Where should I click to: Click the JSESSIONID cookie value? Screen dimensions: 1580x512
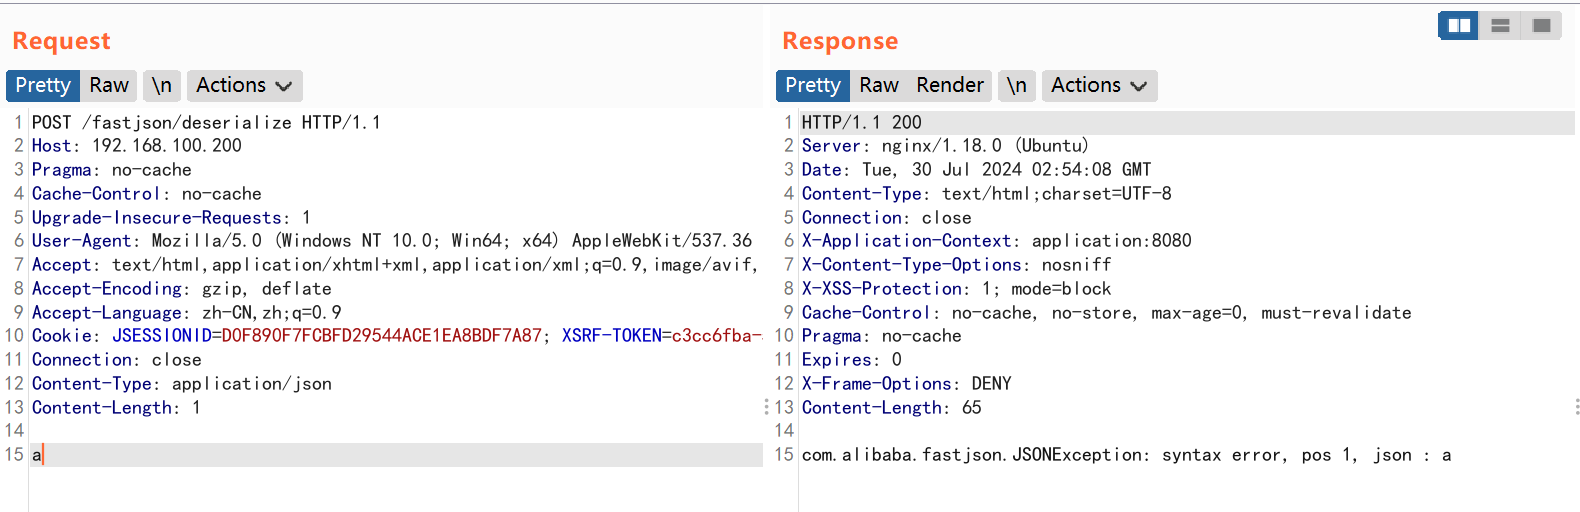(x=382, y=336)
